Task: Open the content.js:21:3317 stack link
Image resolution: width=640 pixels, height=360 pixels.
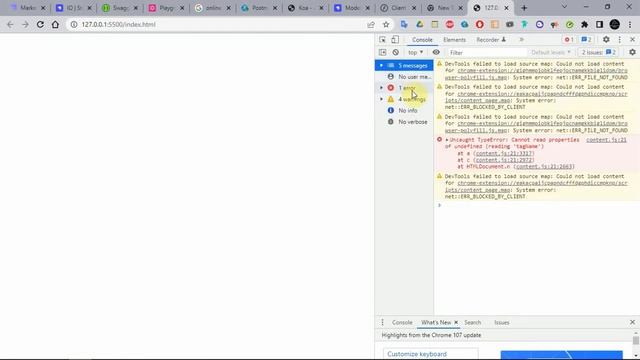Action: 504,153
